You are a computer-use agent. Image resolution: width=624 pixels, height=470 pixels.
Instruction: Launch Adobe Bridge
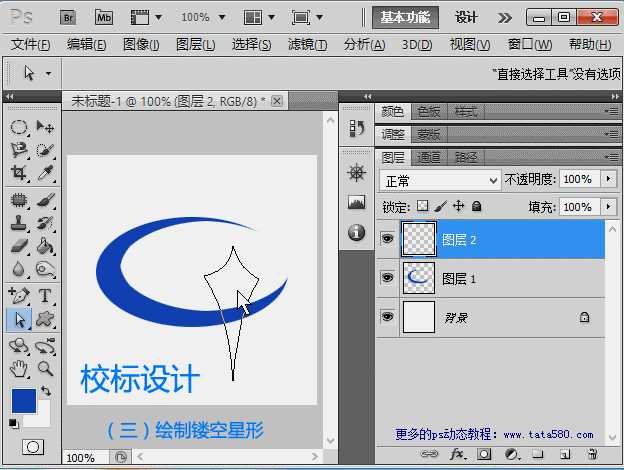[68, 18]
